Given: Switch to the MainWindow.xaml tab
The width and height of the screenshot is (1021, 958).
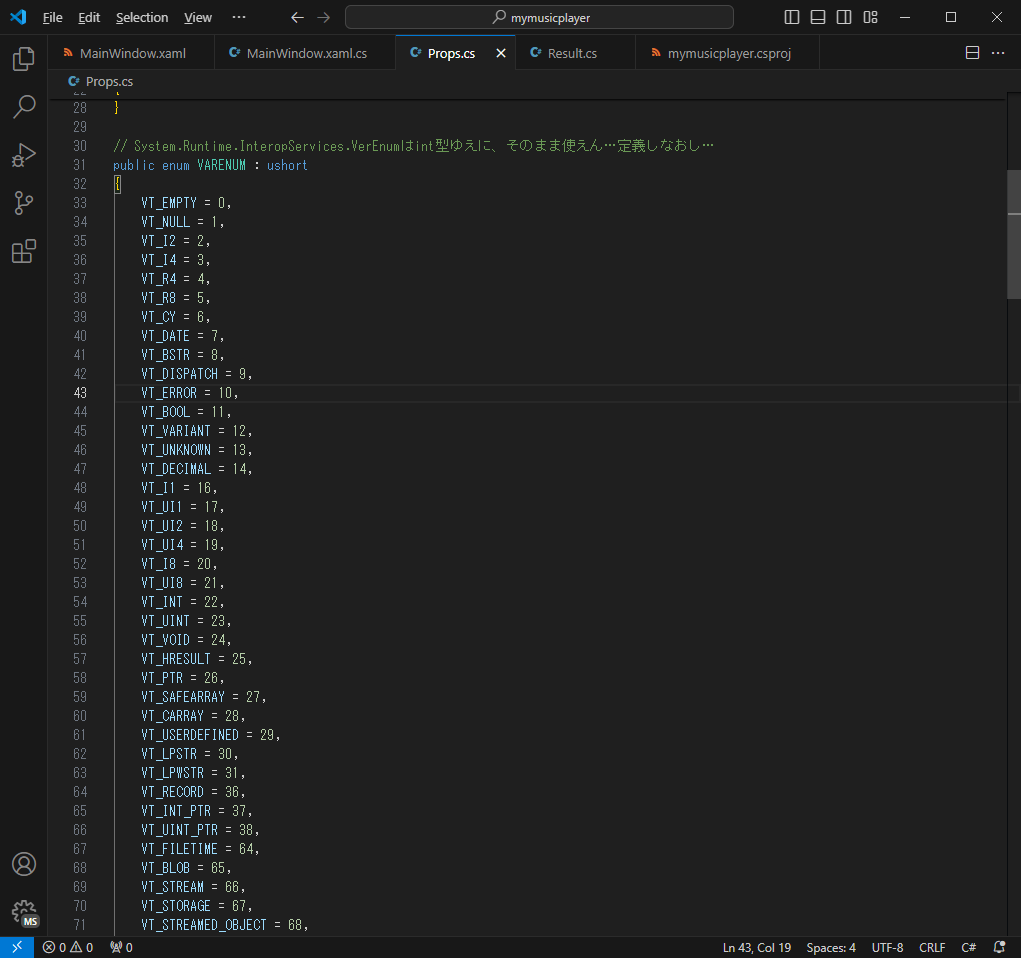Looking at the screenshot, I should click(132, 53).
